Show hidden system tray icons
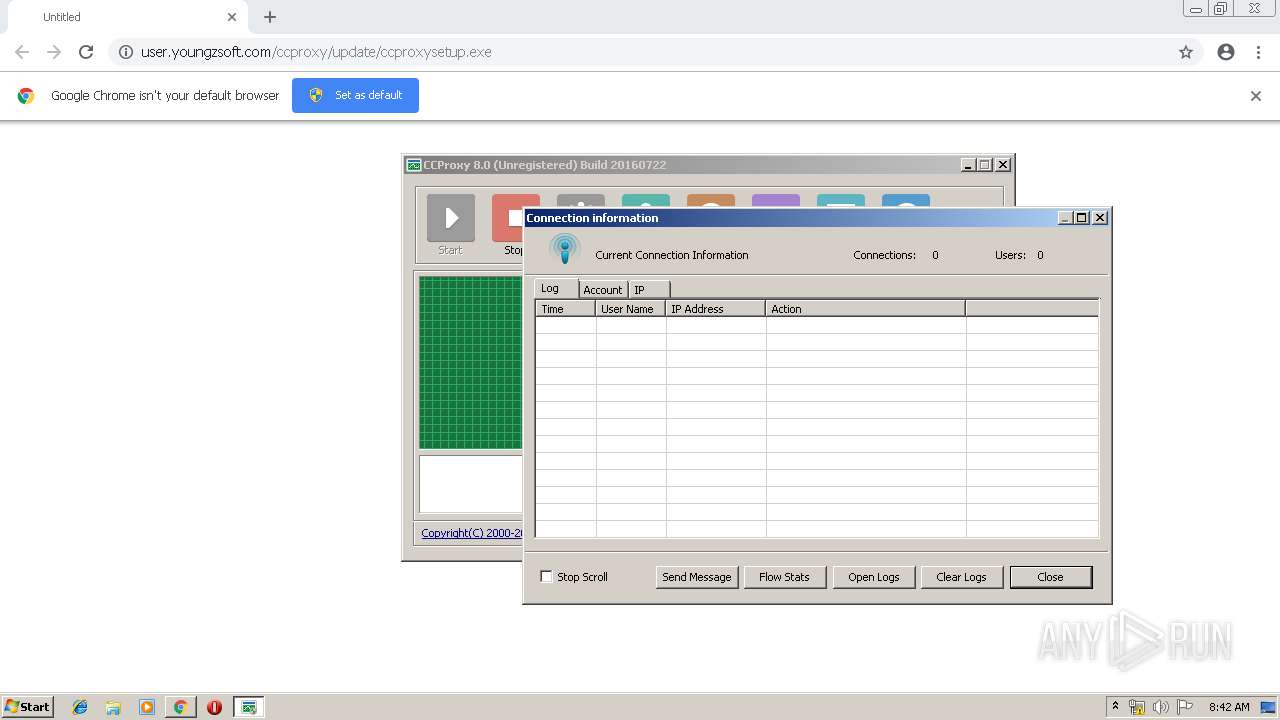Screen dimensions: 1280x720 pyautogui.click(x=1115, y=707)
